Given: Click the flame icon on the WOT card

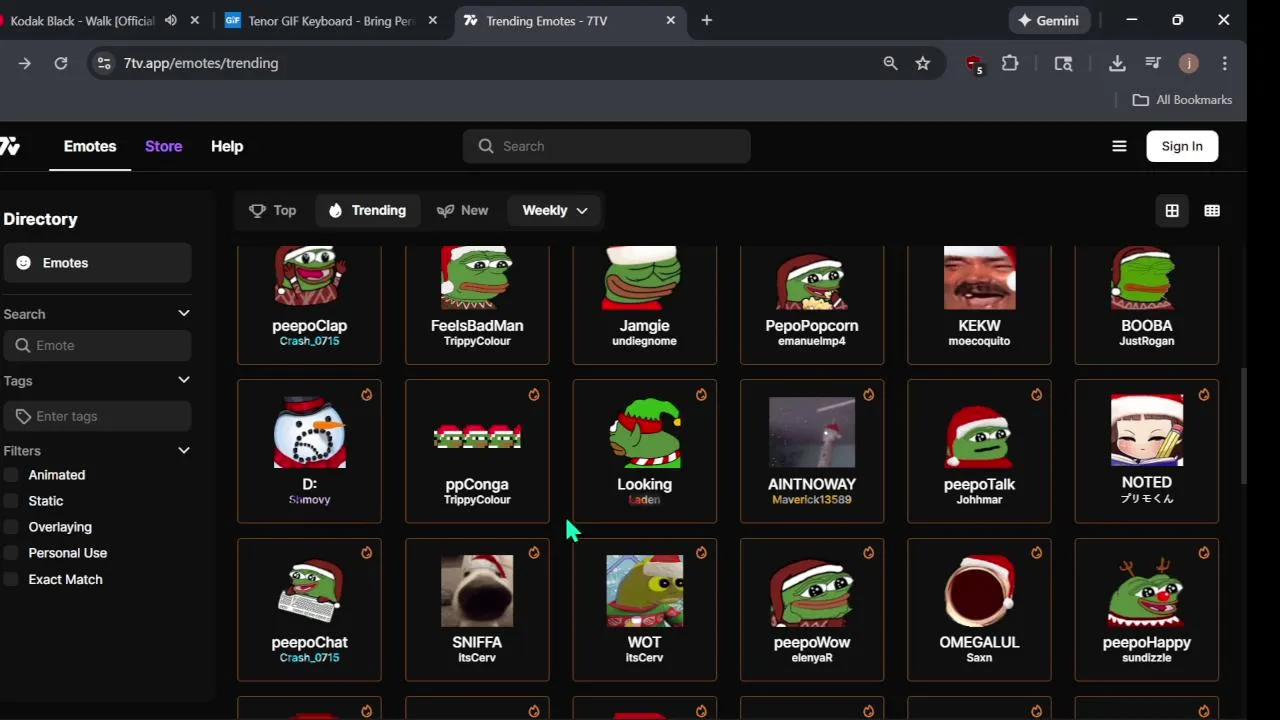Looking at the screenshot, I should (701, 553).
